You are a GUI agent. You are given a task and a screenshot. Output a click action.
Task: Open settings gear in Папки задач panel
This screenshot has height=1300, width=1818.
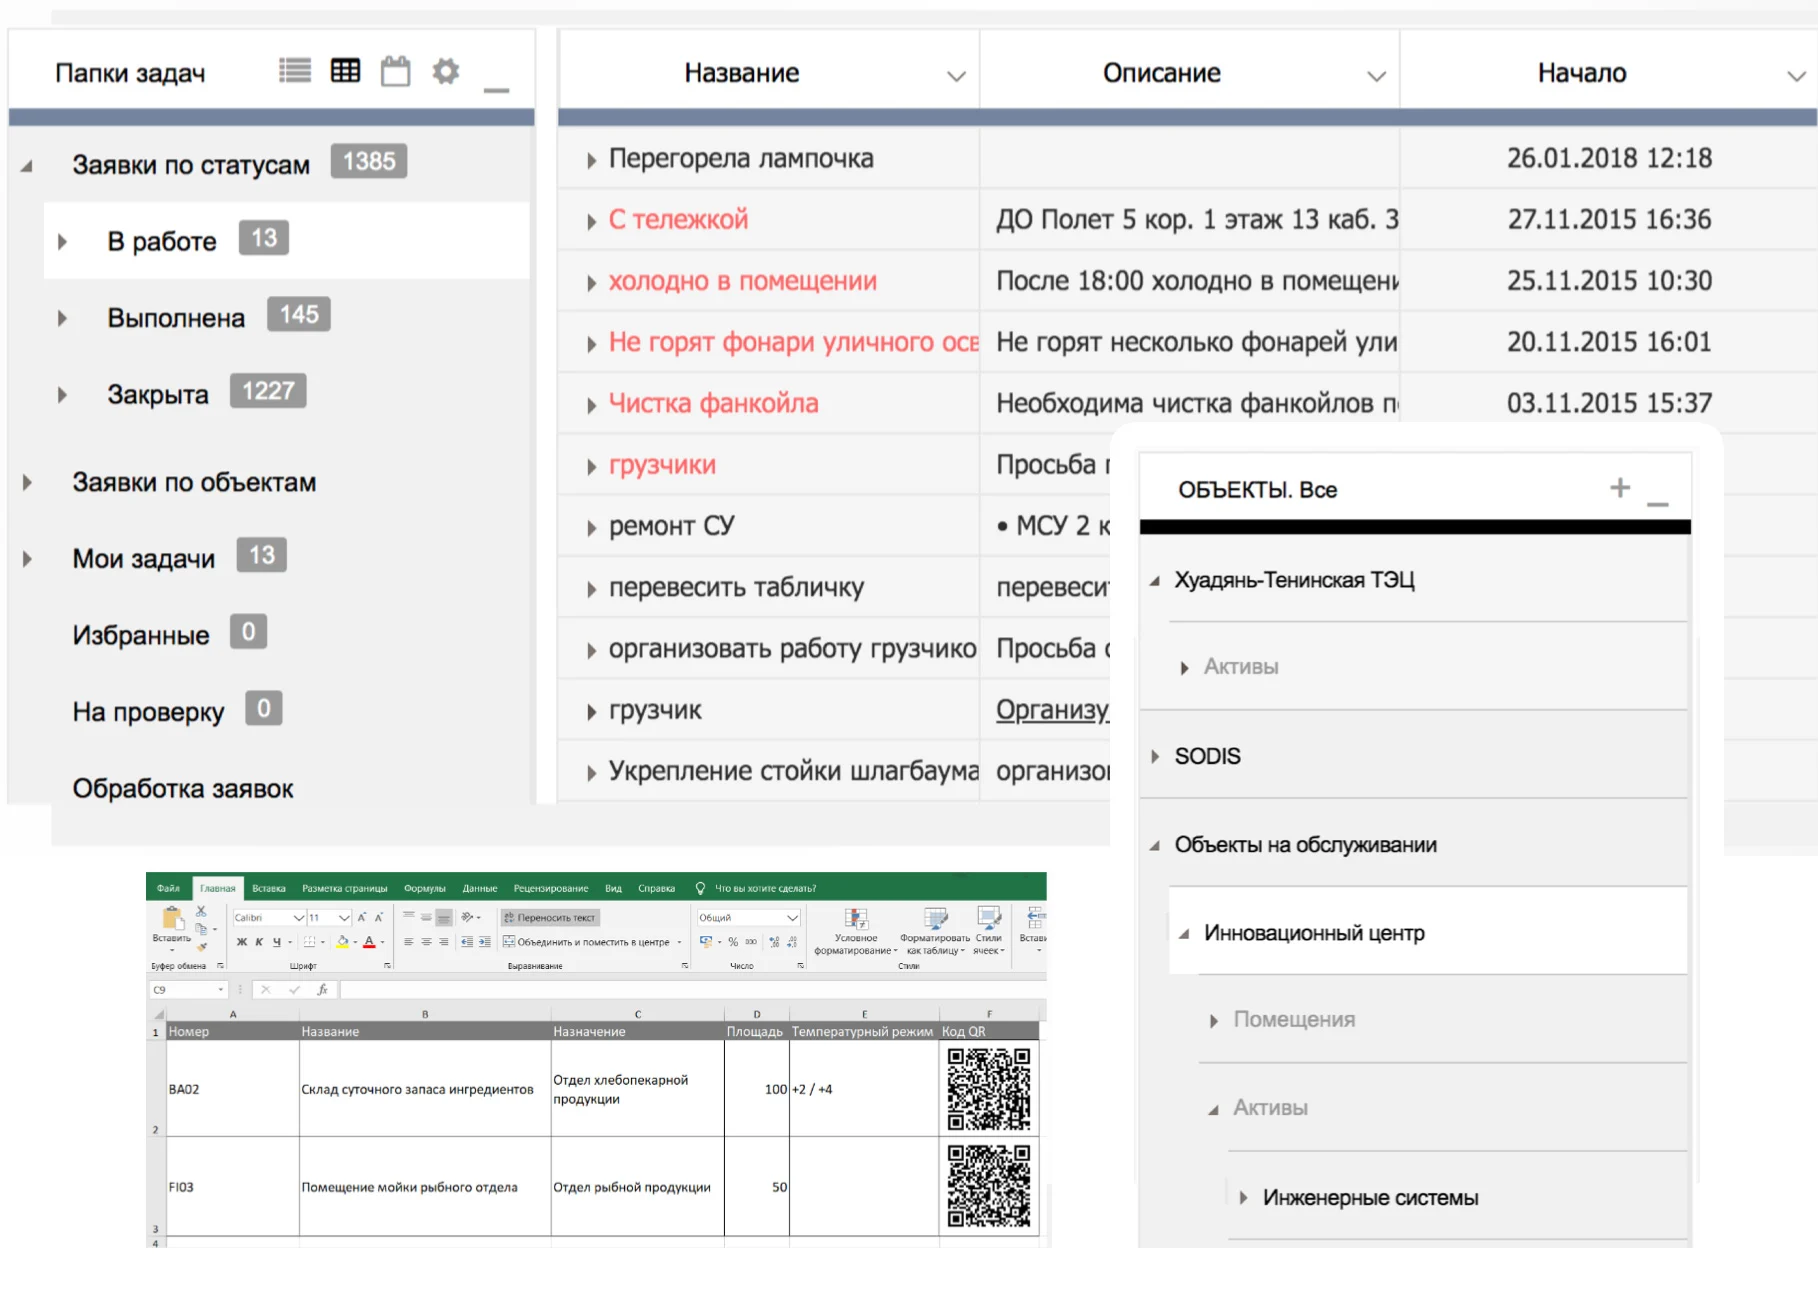coord(446,71)
